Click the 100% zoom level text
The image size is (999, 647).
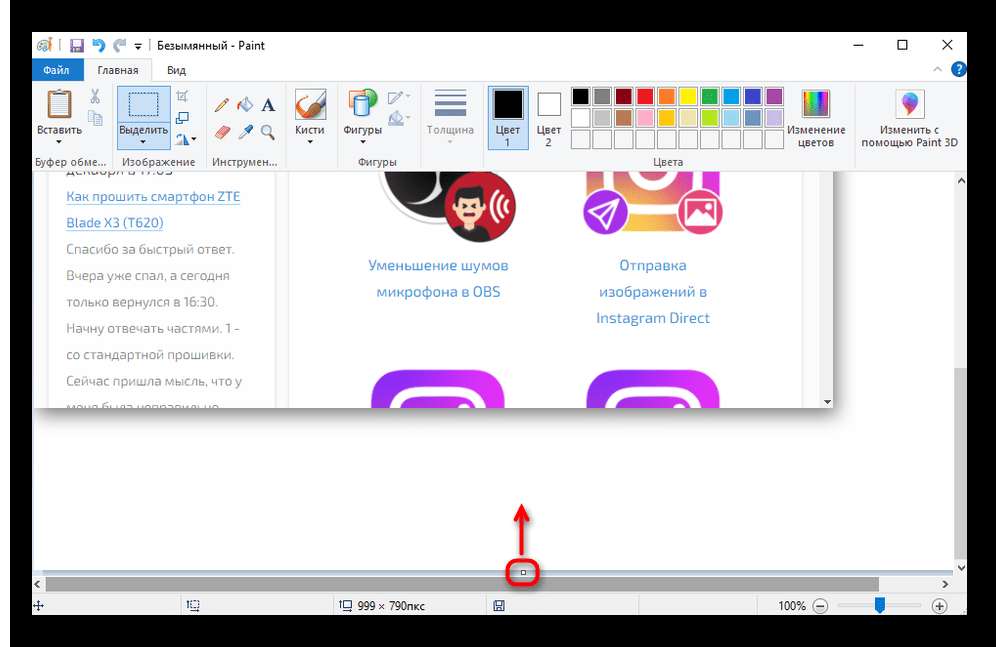[x=791, y=606]
